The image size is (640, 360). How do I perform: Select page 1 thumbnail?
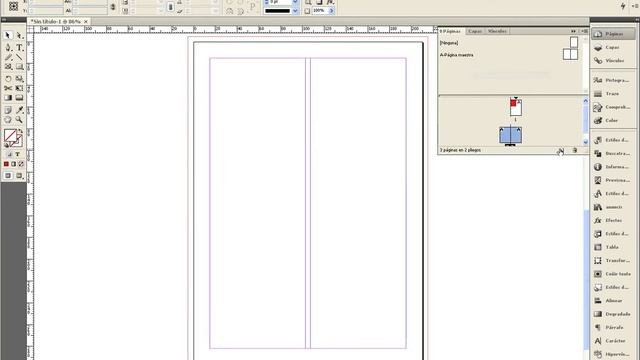[516, 107]
